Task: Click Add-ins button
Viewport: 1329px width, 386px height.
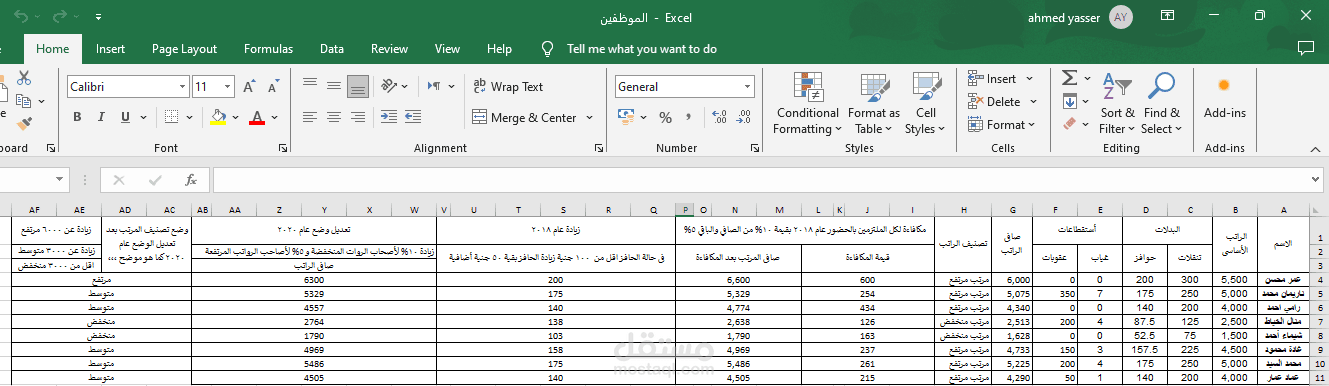Action: (x=1225, y=97)
